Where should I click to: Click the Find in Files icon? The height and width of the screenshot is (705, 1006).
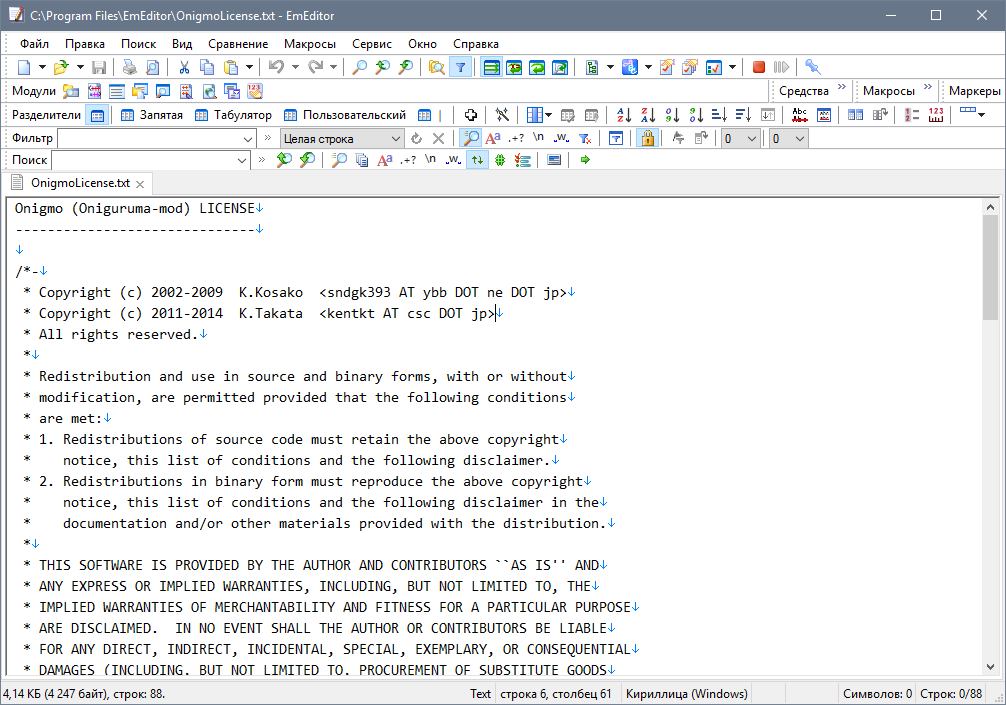[x=436, y=67]
